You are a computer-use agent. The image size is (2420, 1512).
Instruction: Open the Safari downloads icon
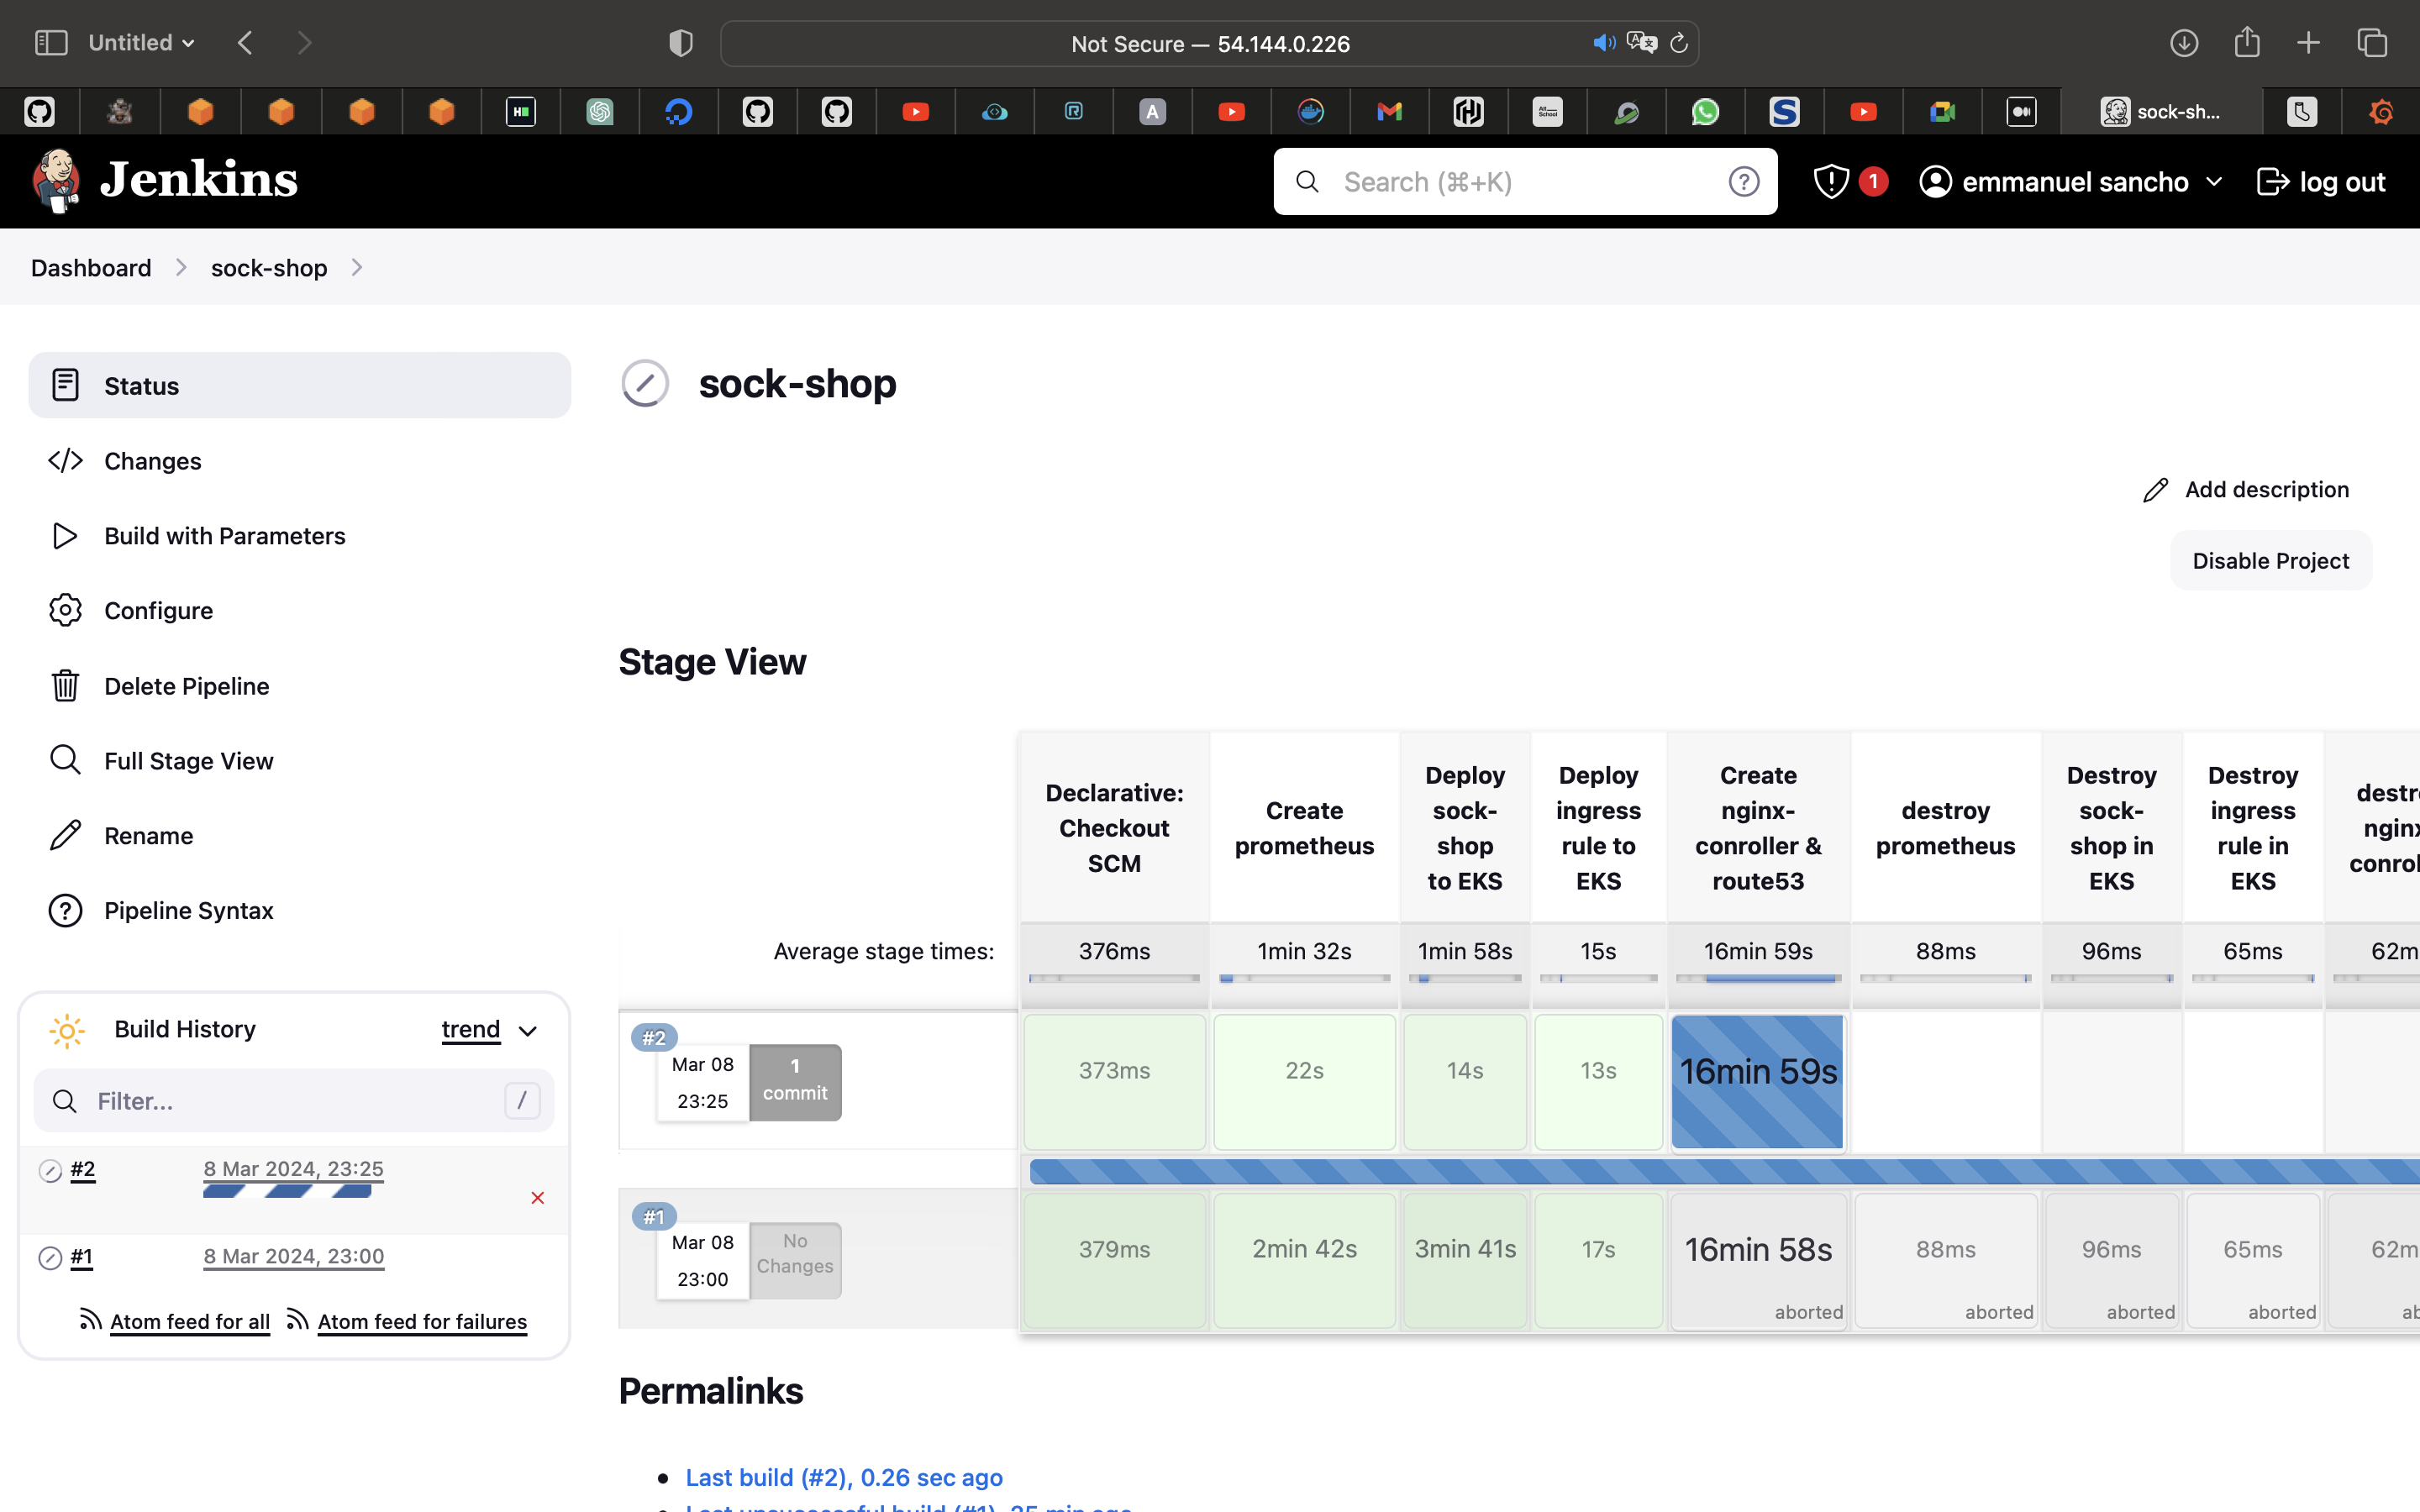click(2183, 43)
